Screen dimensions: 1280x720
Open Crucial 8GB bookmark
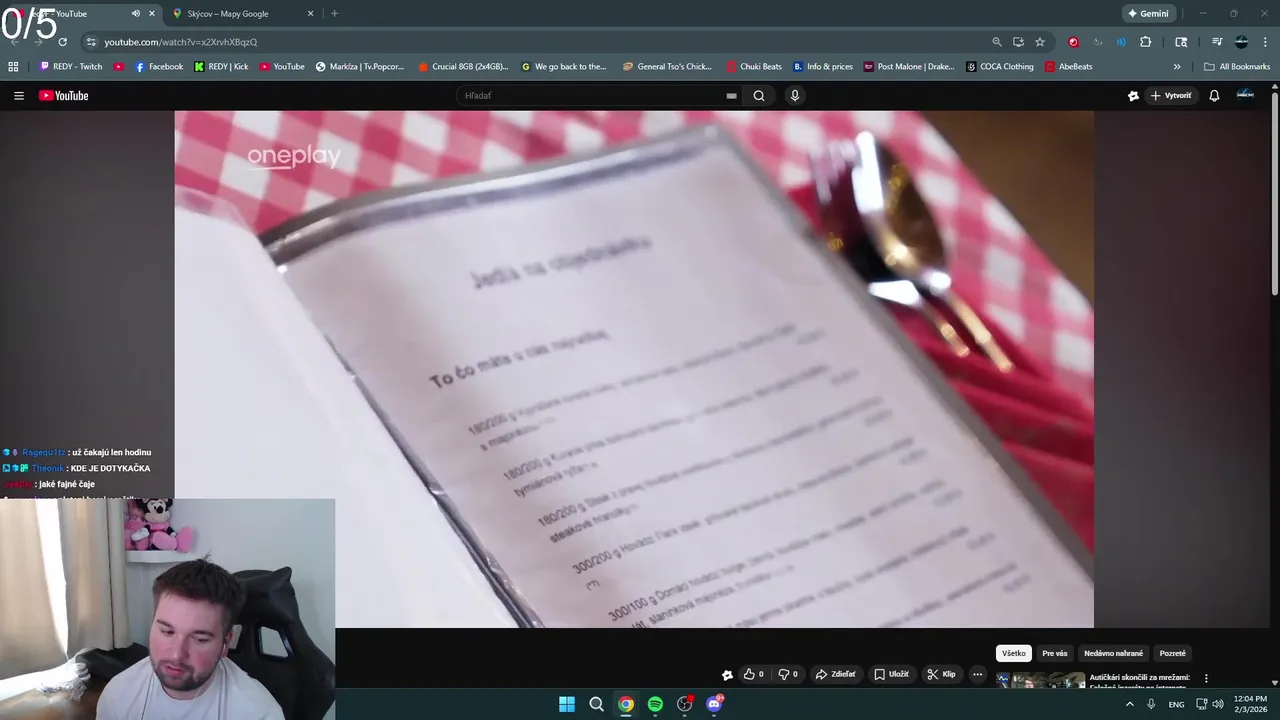[463, 67]
